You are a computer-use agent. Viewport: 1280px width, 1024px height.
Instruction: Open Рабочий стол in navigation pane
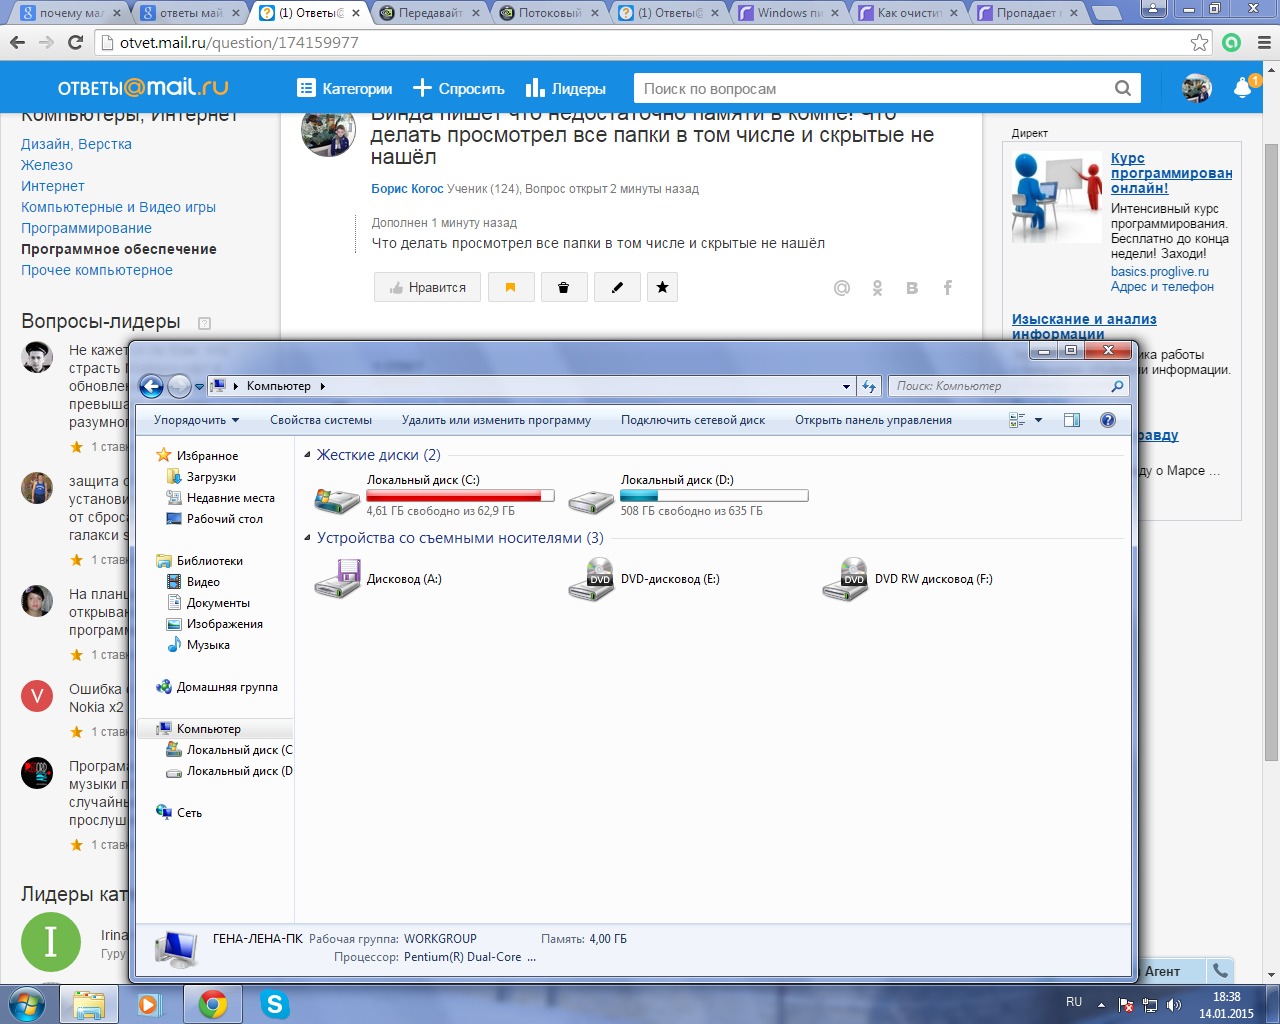click(x=224, y=519)
